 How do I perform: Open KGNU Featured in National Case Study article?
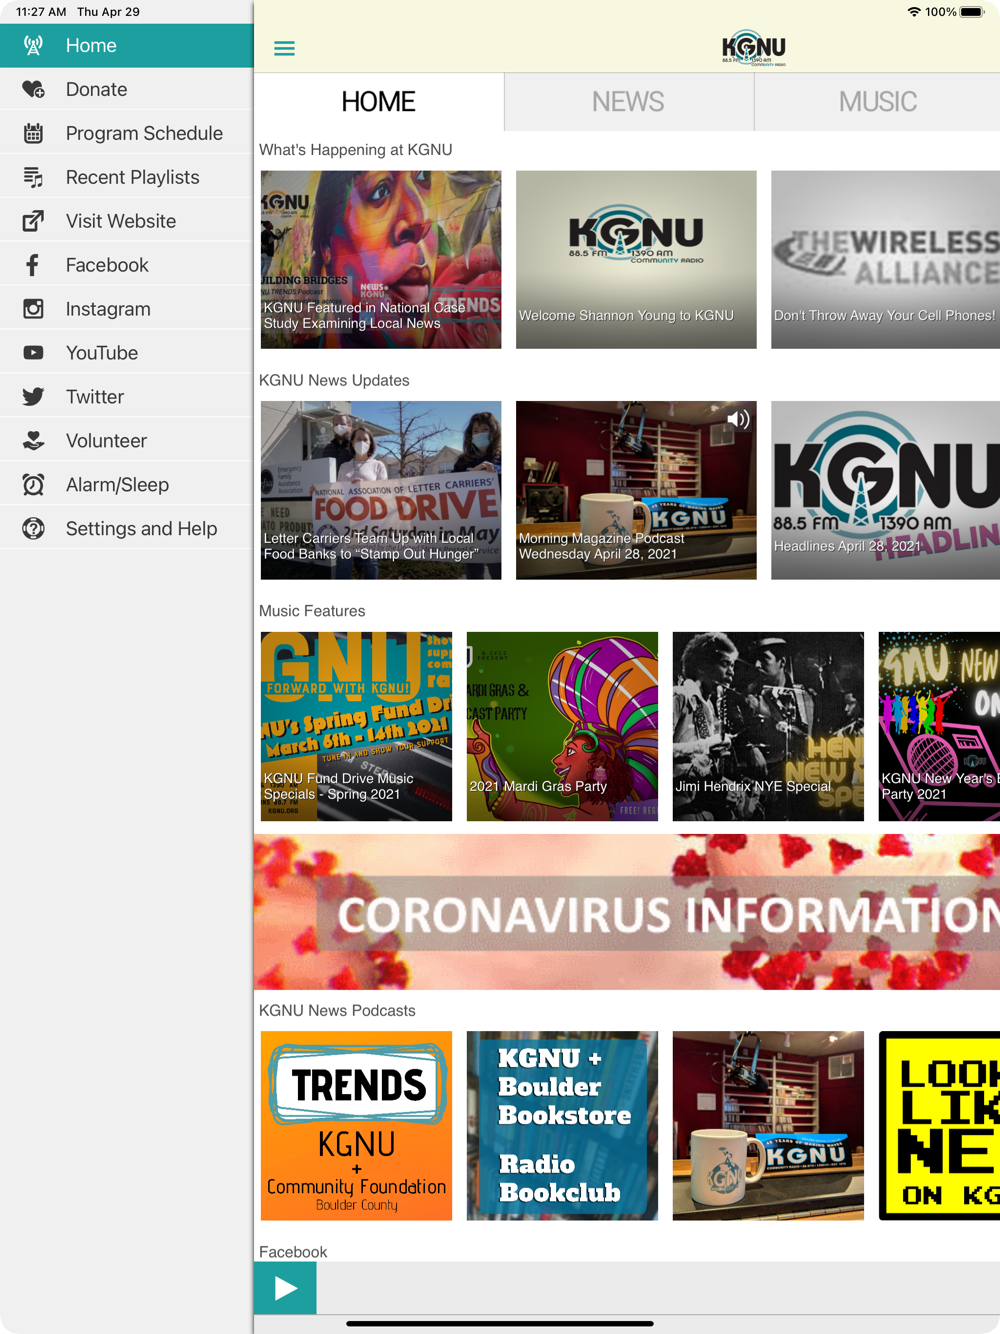point(381,260)
